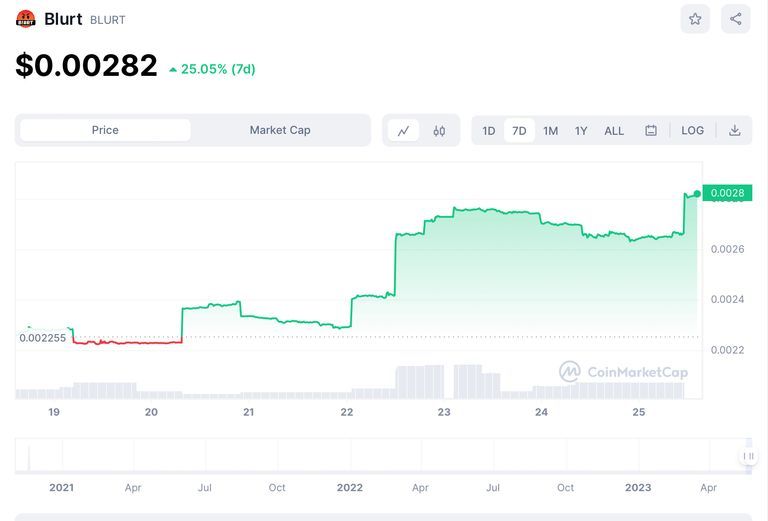Click date 21 on chart axis
The width and height of the screenshot is (768, 521).
pos(249,412)
